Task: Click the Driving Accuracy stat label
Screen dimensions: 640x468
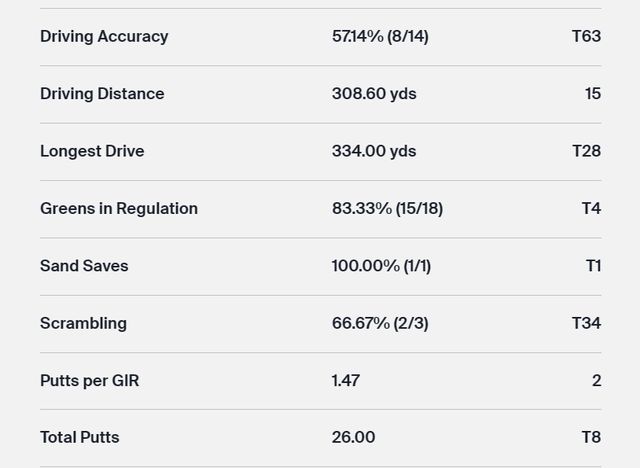Action: tap(104, 36)
